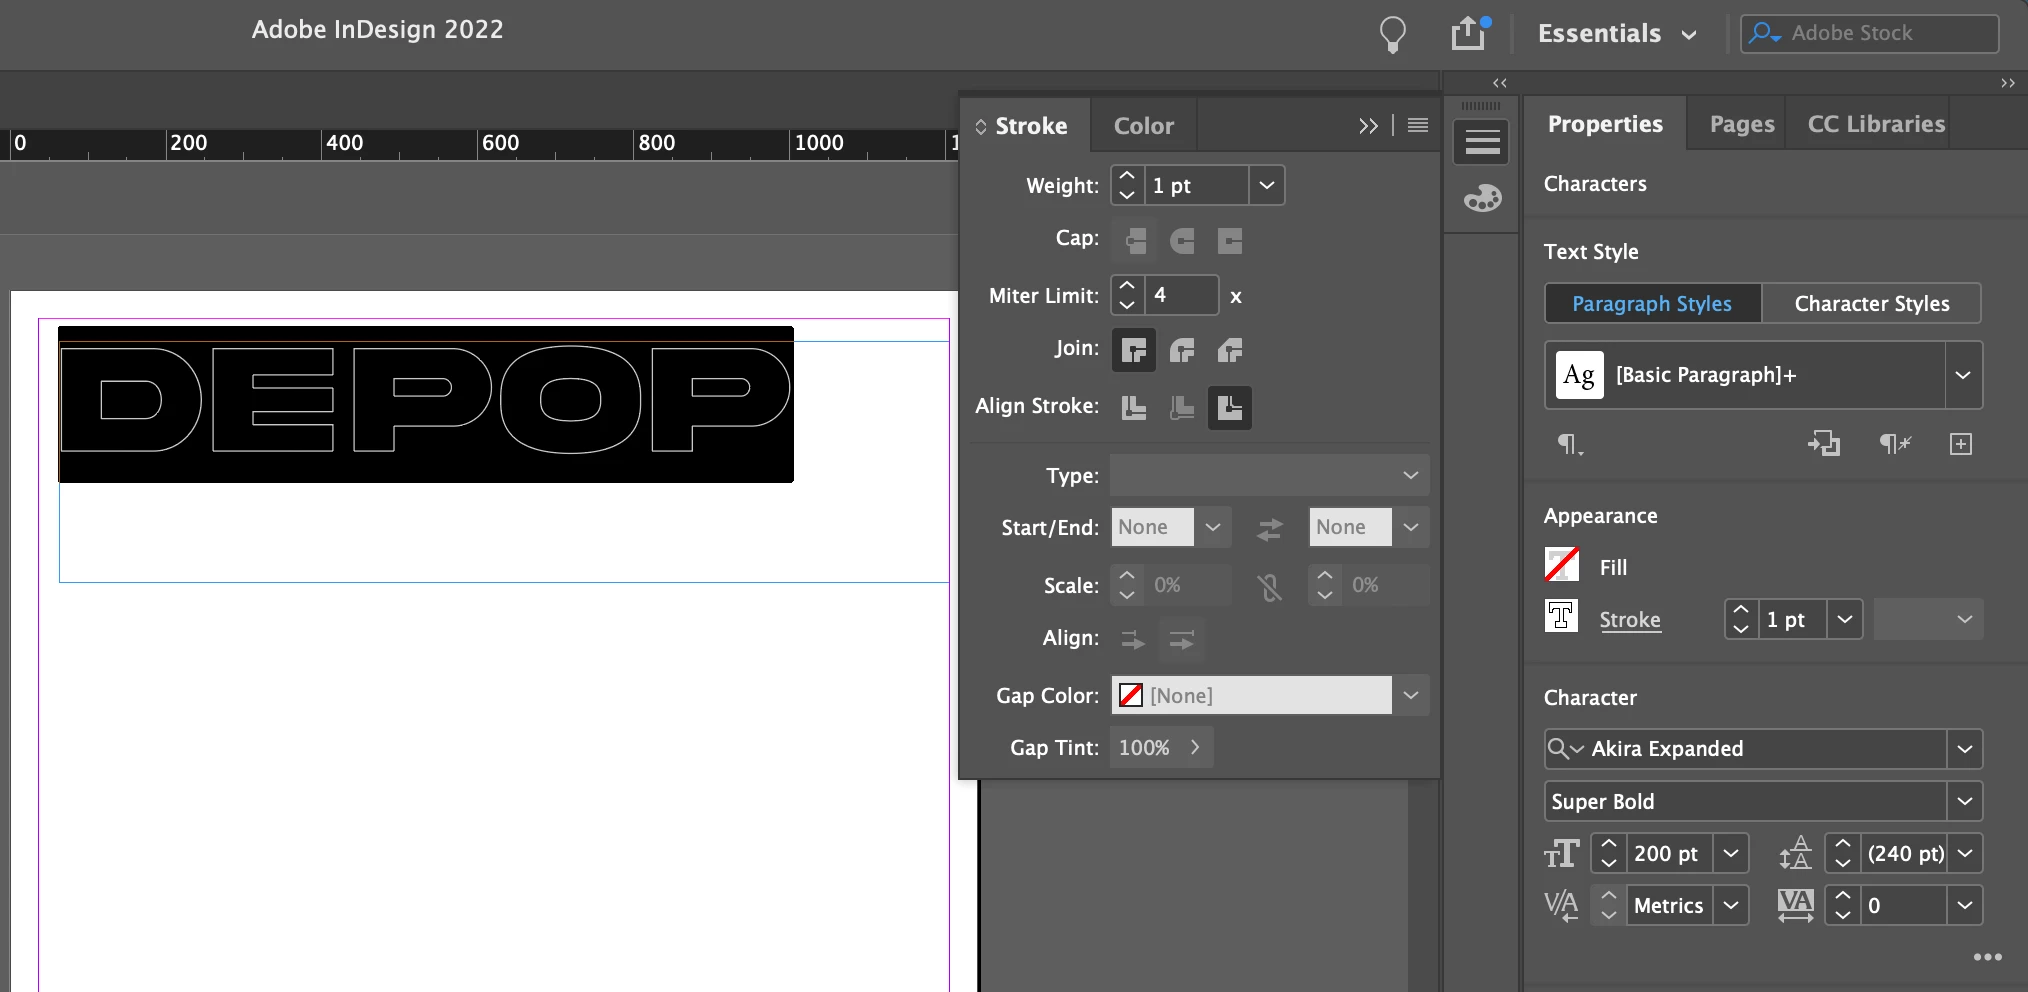Clear paragraph style overrides
2028x992 pixels.
click(1895, 444)
